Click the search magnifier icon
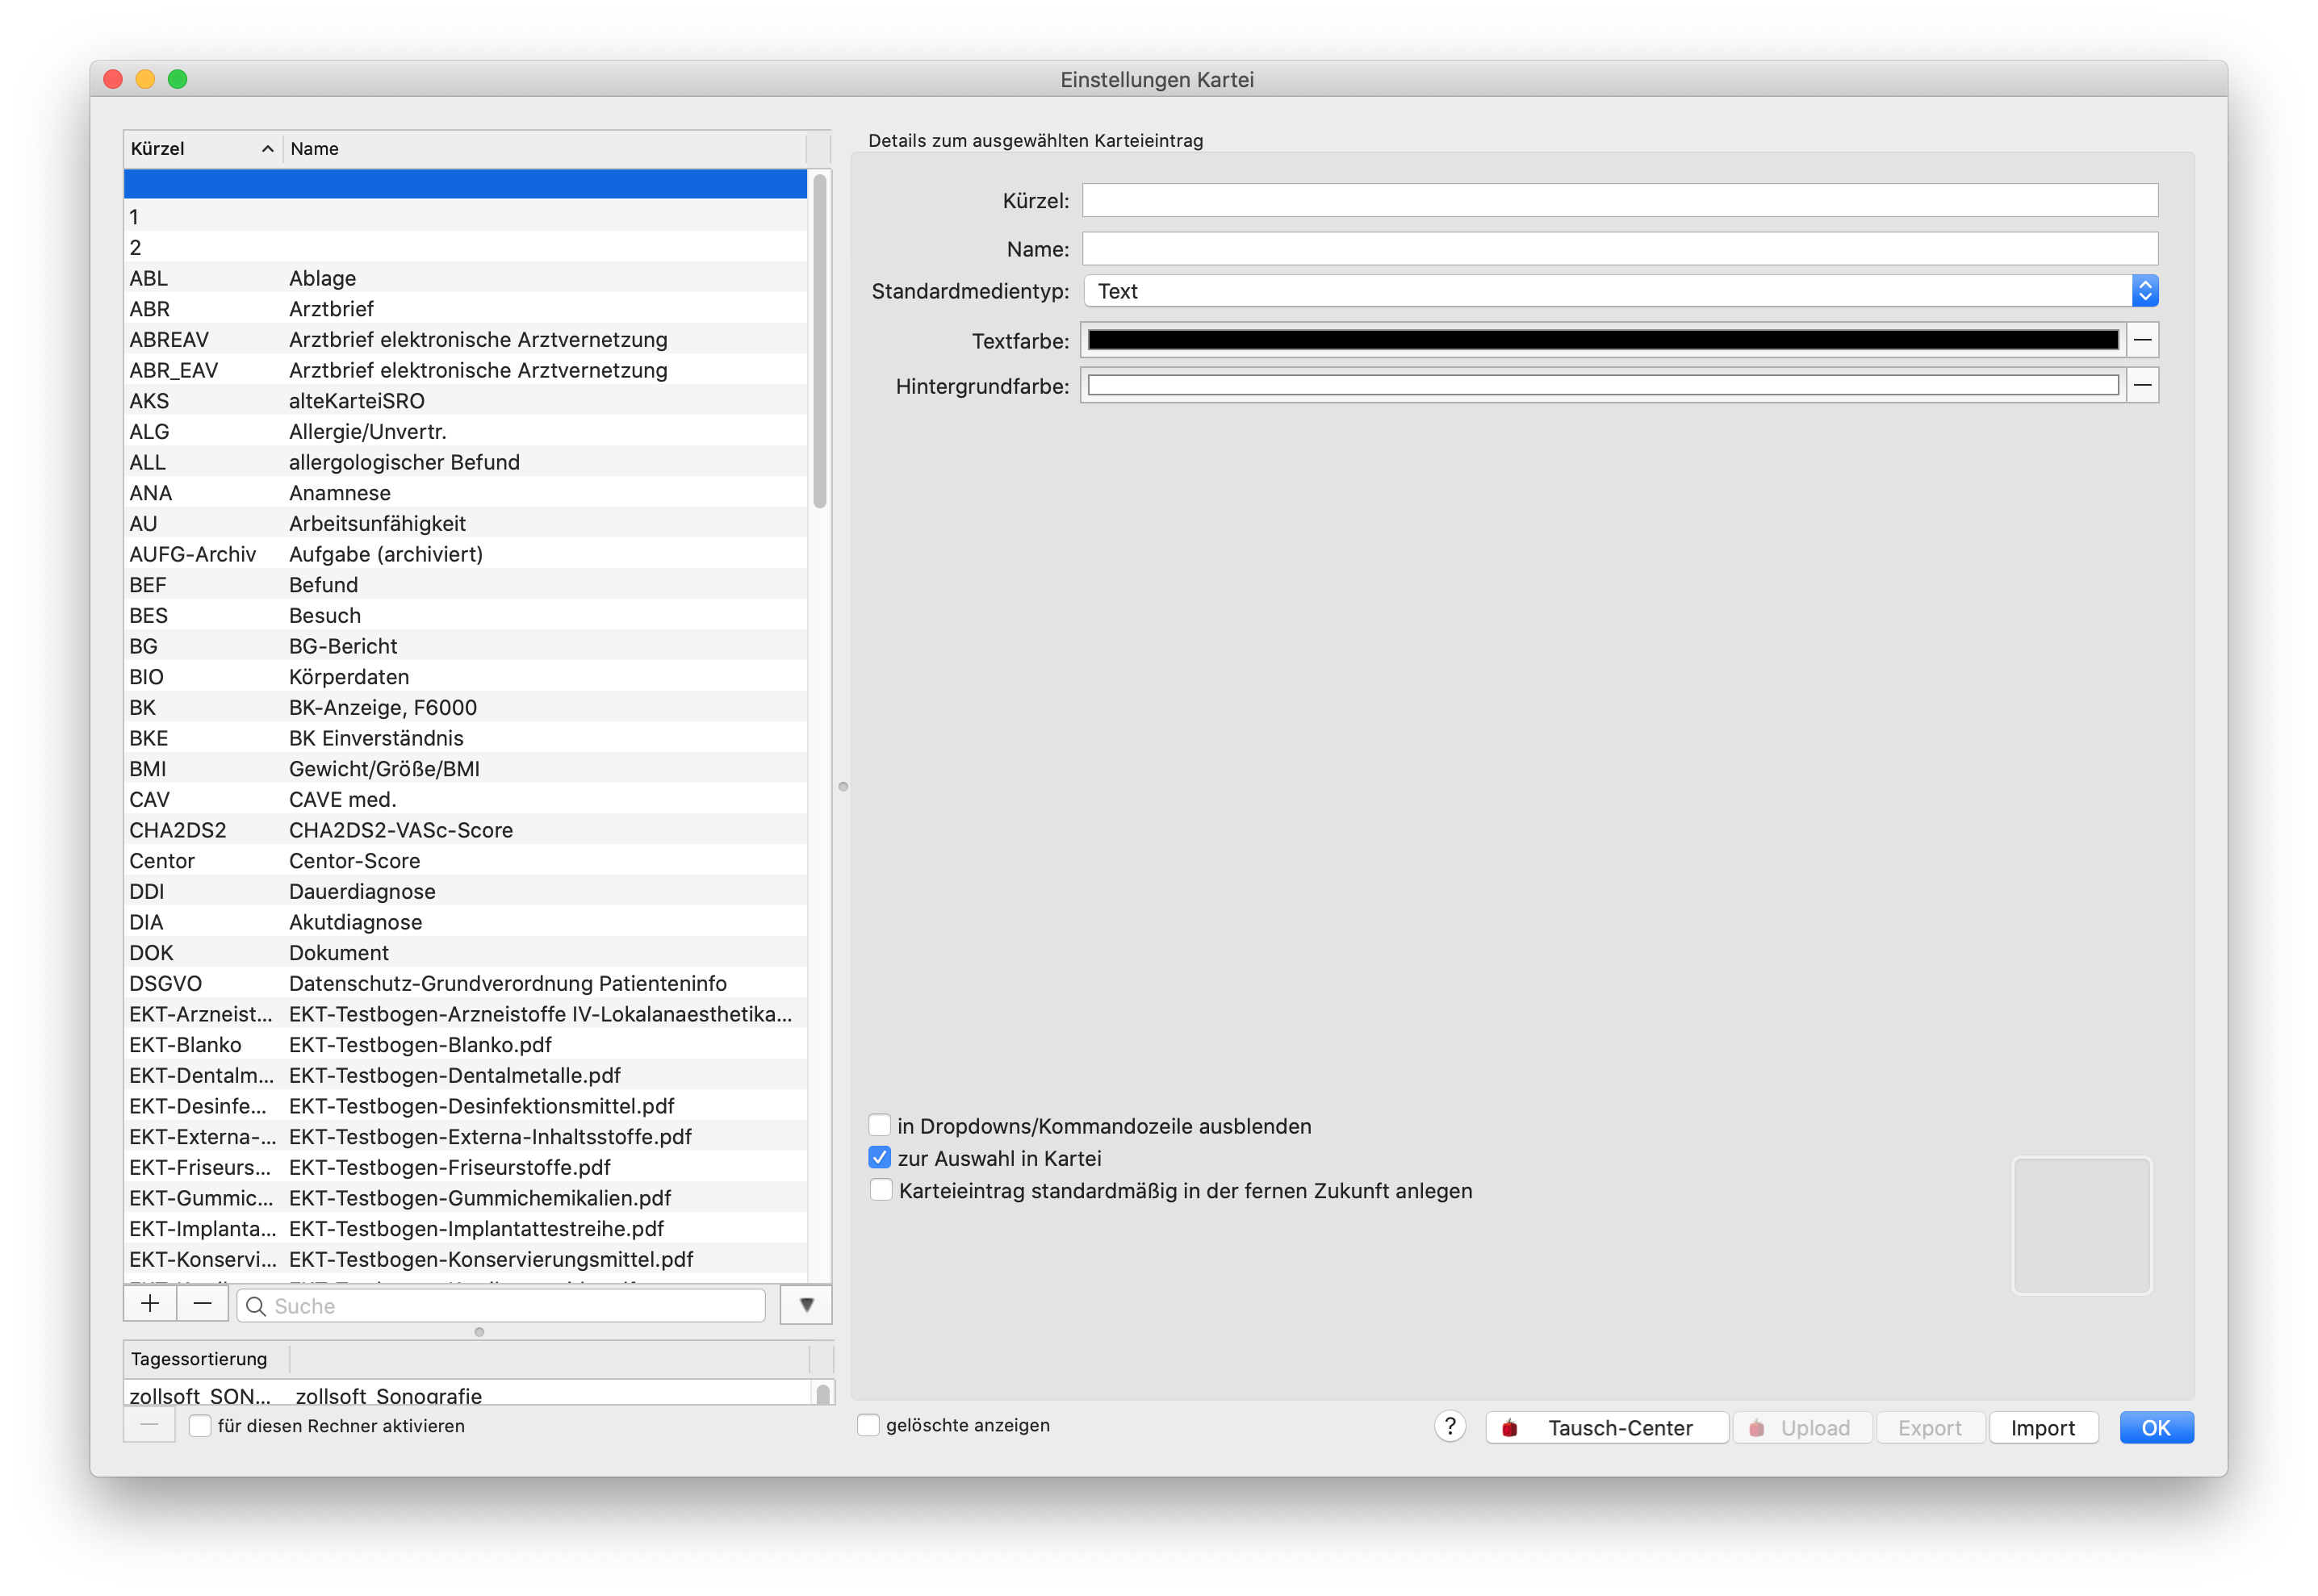Viewport: 2318px width, 1596px height. [256, 1306]
